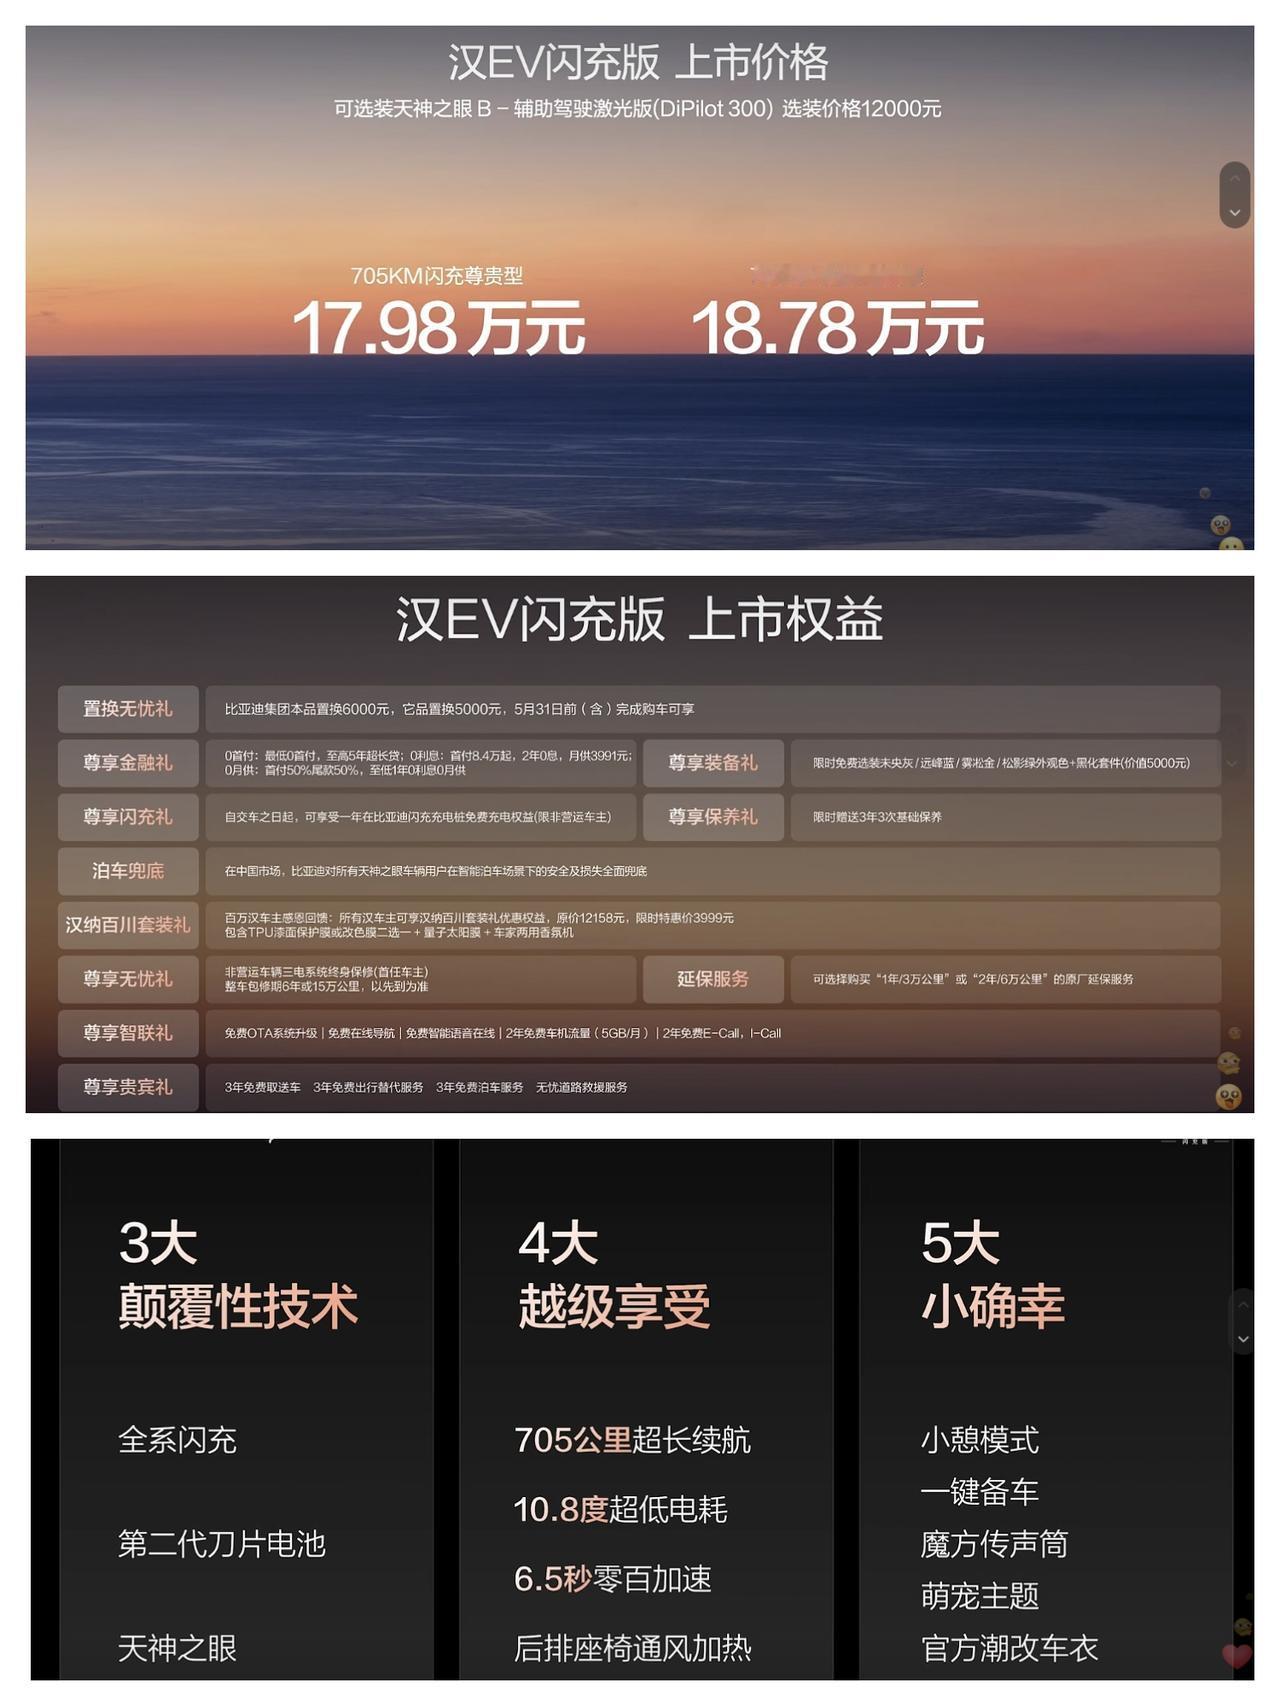
Task: Click the trade-in description mentioning 置换6000元
Action: 460,709
